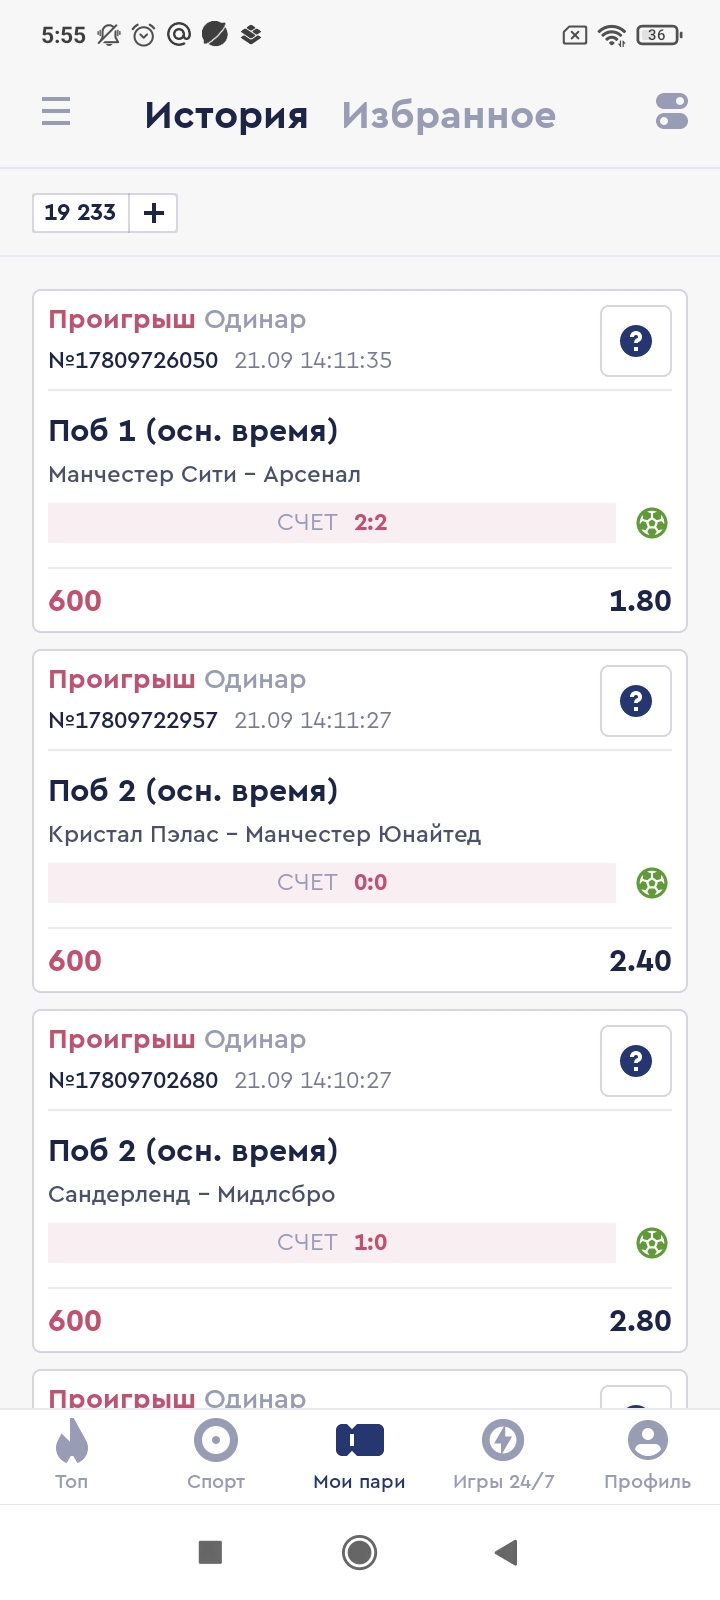Open the hamburger menu
This screenshot has height=1600, width=720.
56,111
